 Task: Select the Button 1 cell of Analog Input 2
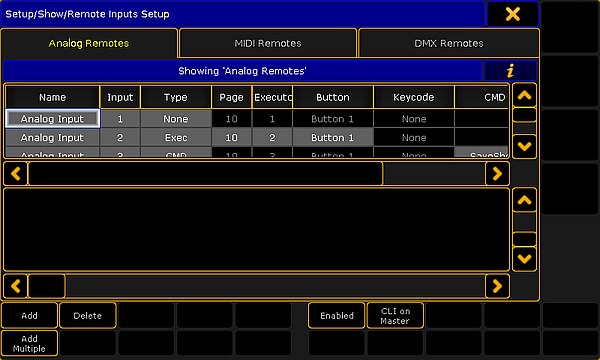(x=333, y=137)
